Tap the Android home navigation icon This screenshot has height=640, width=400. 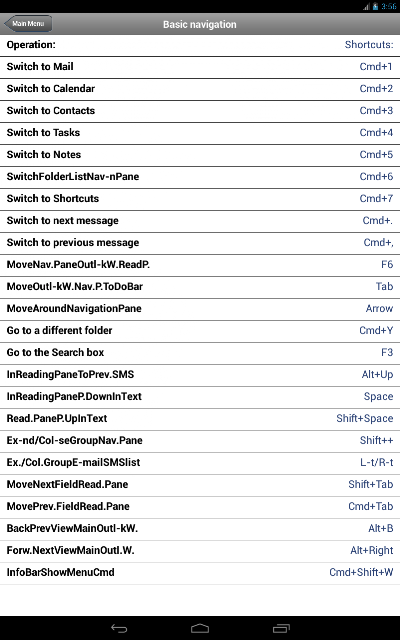point(200,629)
